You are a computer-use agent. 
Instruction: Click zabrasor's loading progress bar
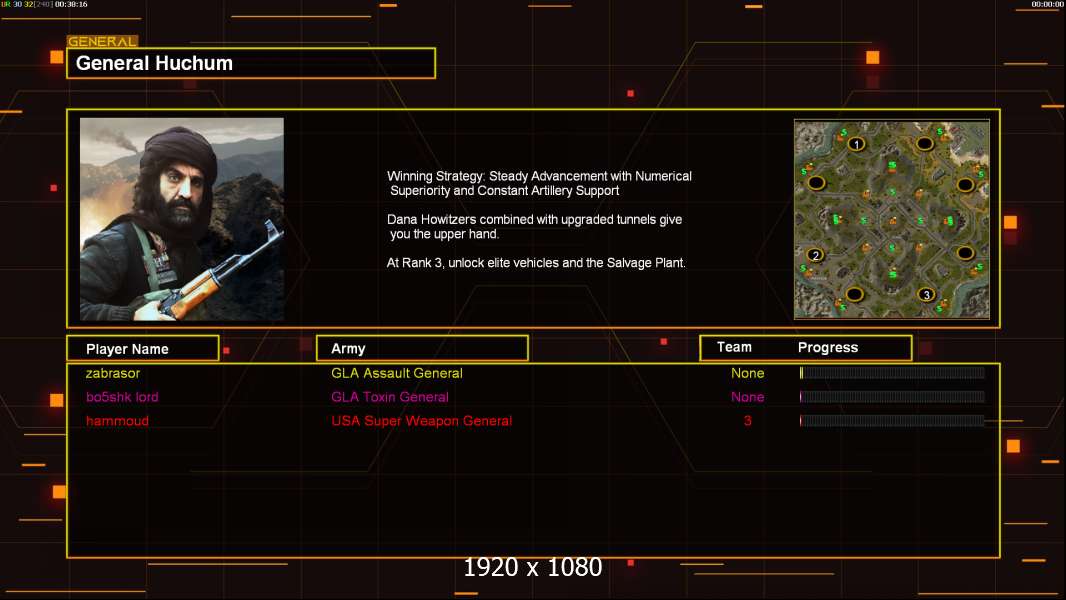point(892,372)
